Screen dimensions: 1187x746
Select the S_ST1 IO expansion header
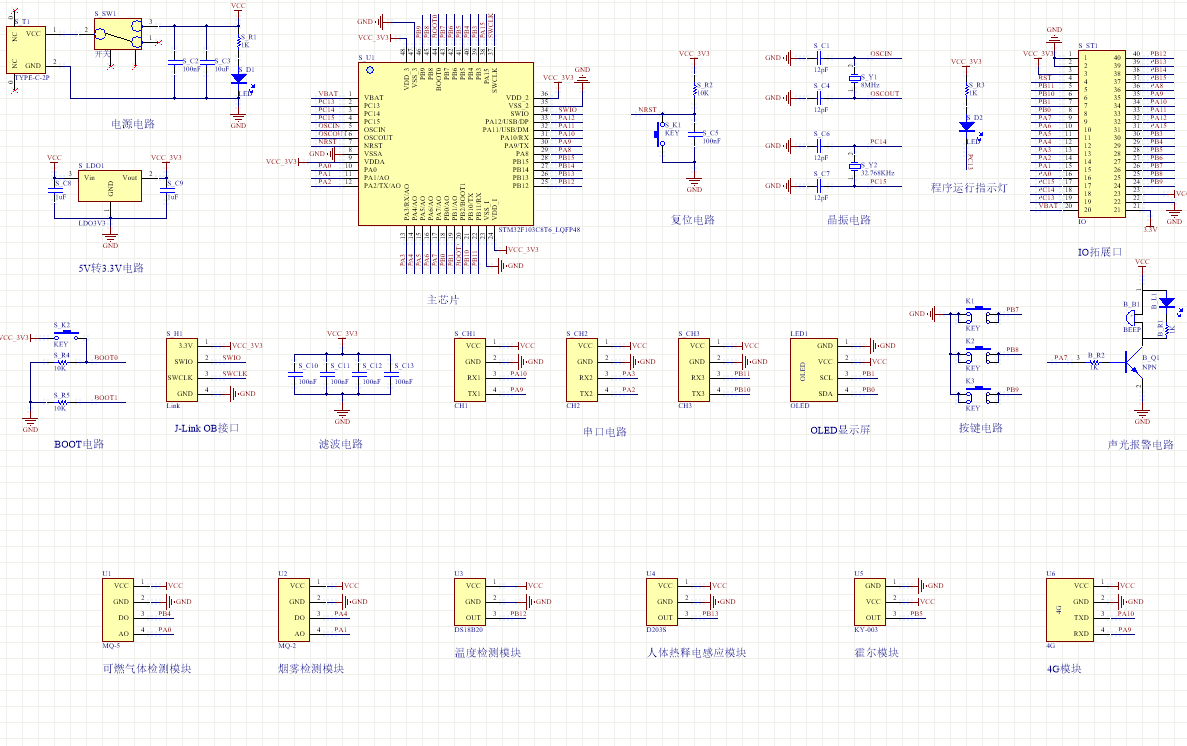pos(1101,134)
